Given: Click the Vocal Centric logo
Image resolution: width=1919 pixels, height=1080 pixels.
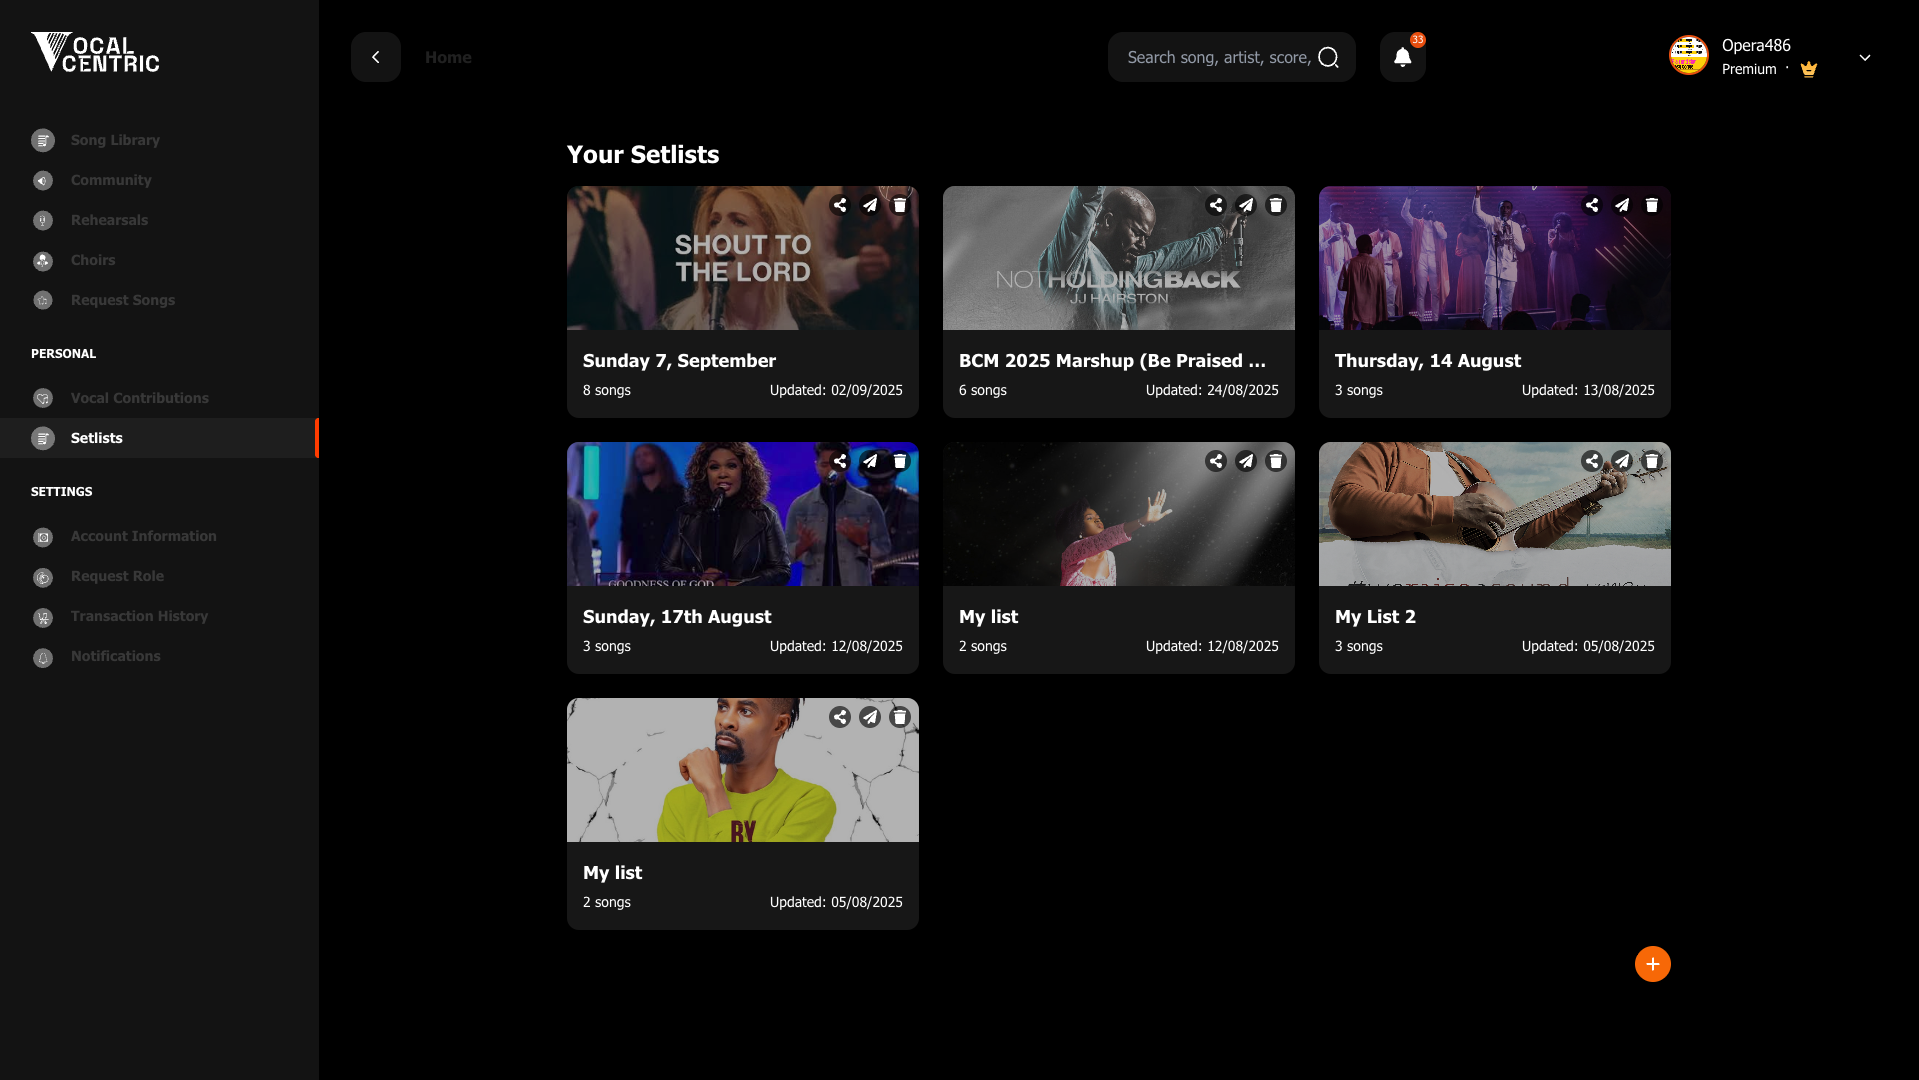Looking at the screenshot, I should click(x=94, y=53).
